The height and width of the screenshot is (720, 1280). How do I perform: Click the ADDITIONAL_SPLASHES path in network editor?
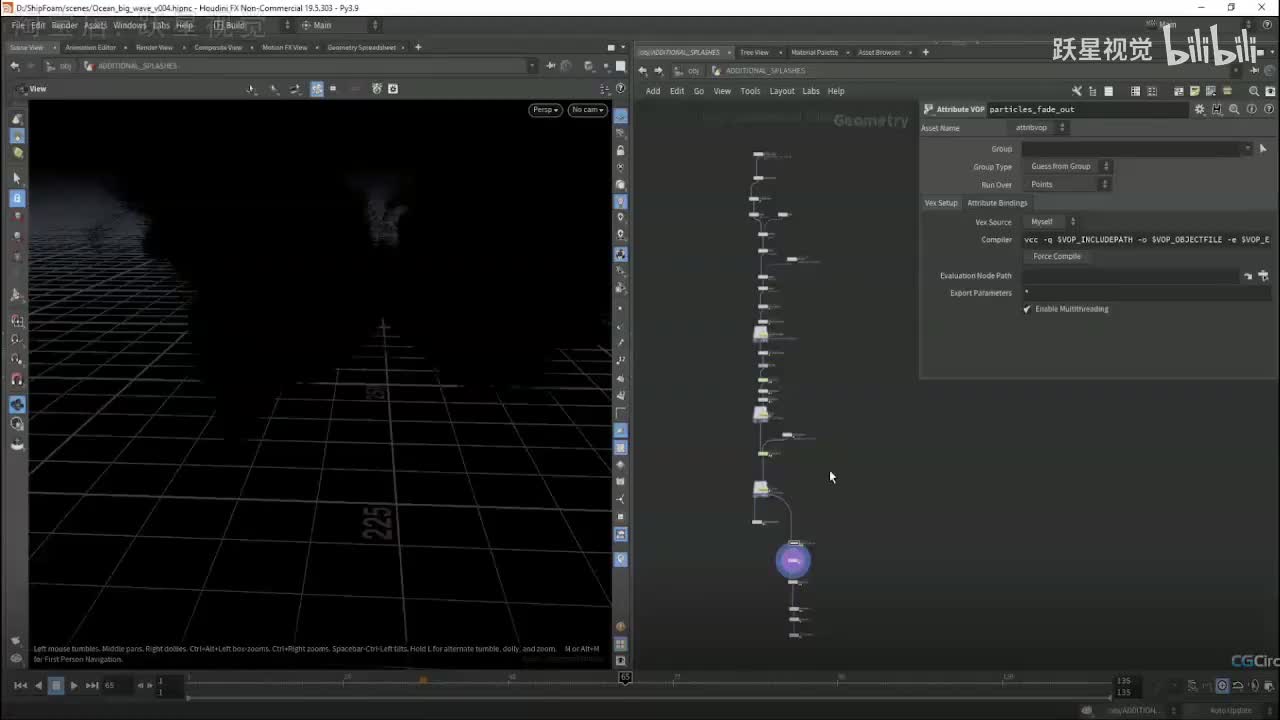(x=765, y=71)
